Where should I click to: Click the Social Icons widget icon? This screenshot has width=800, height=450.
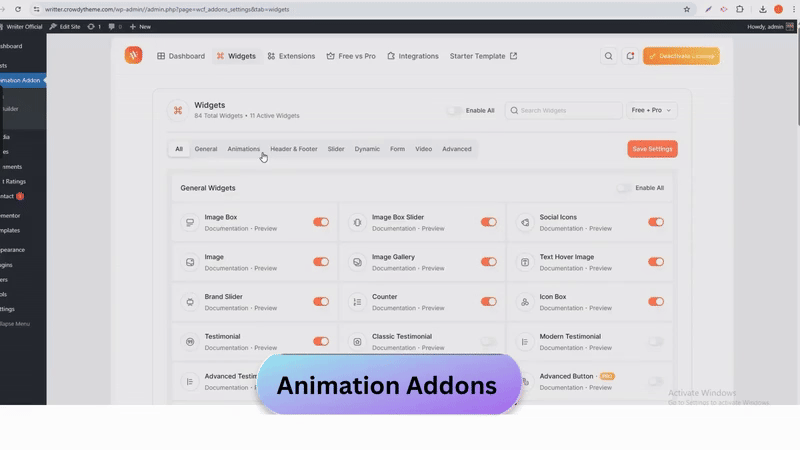coord(524,222)
